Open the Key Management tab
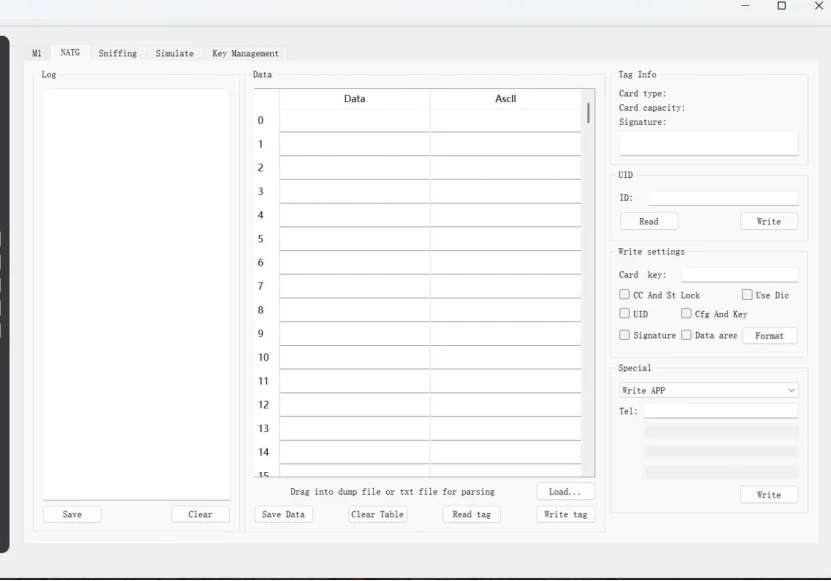Viewport: 831px width, 581px height. click(245, 53)
